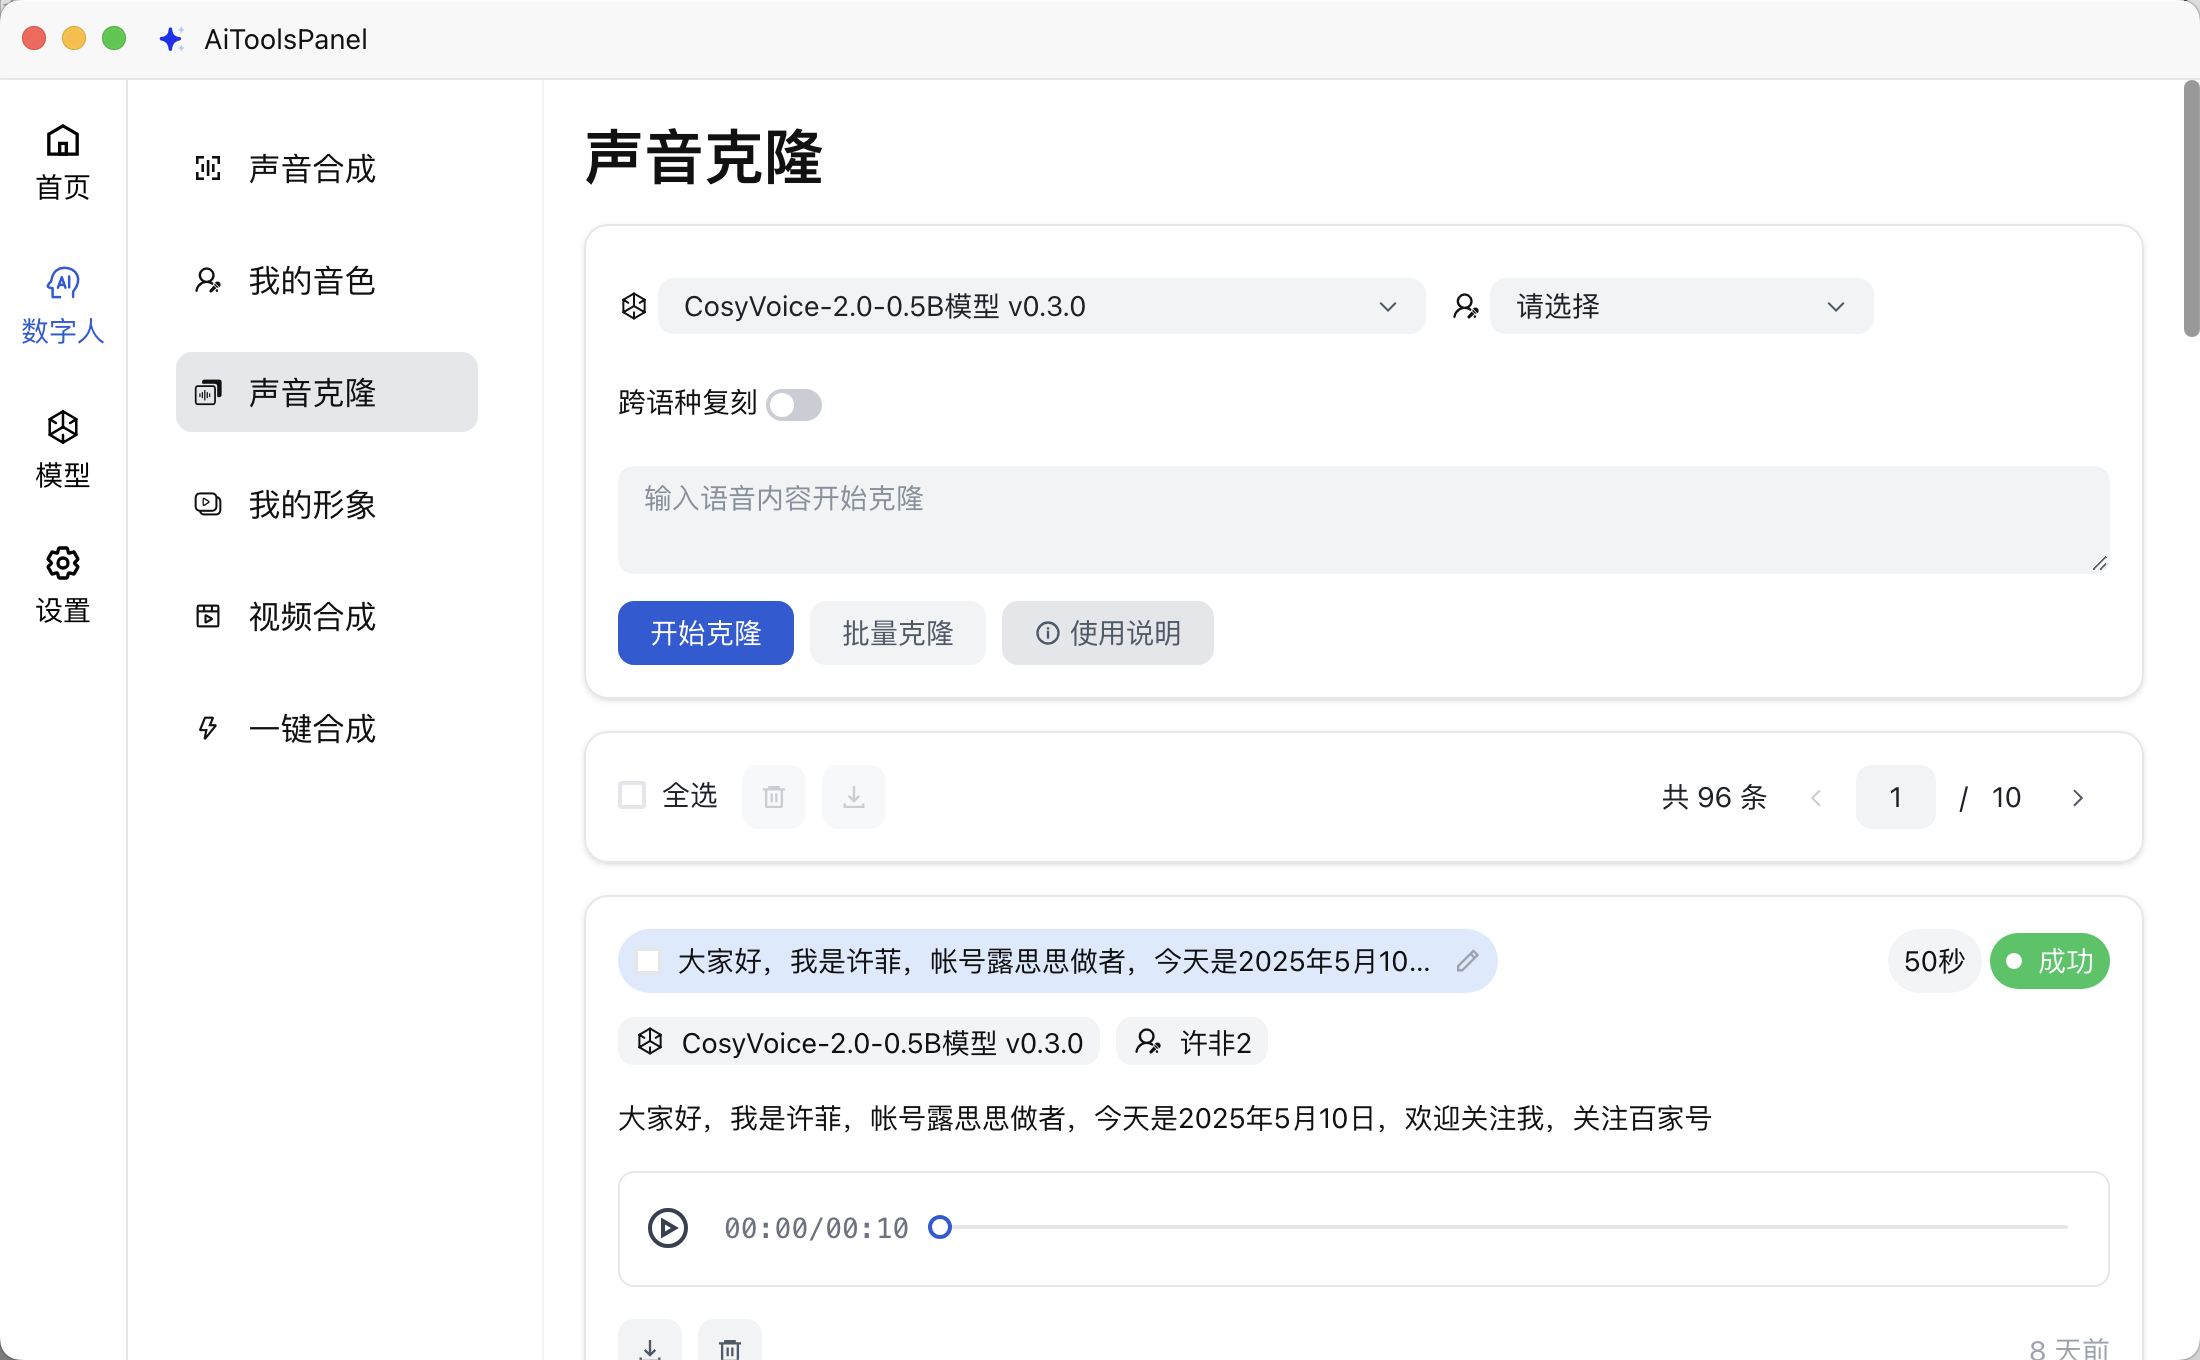Click the 批量克隆 button
Viewport: 2200px width, 1360px height.
(898, 633)
